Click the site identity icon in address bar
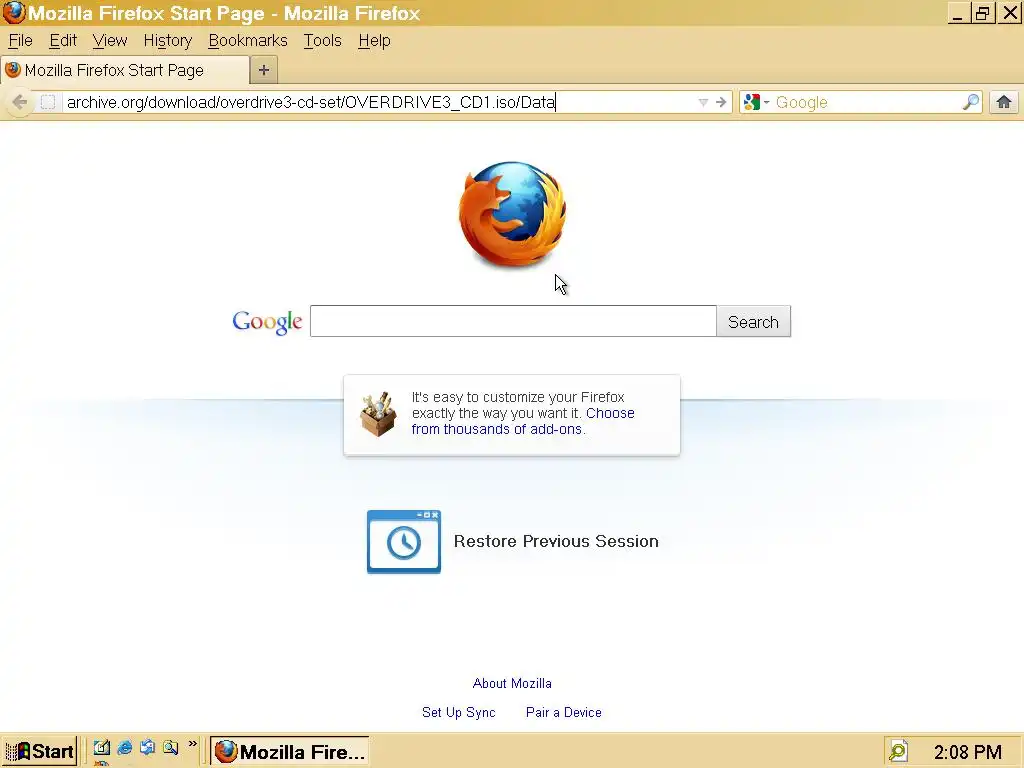 48,102
